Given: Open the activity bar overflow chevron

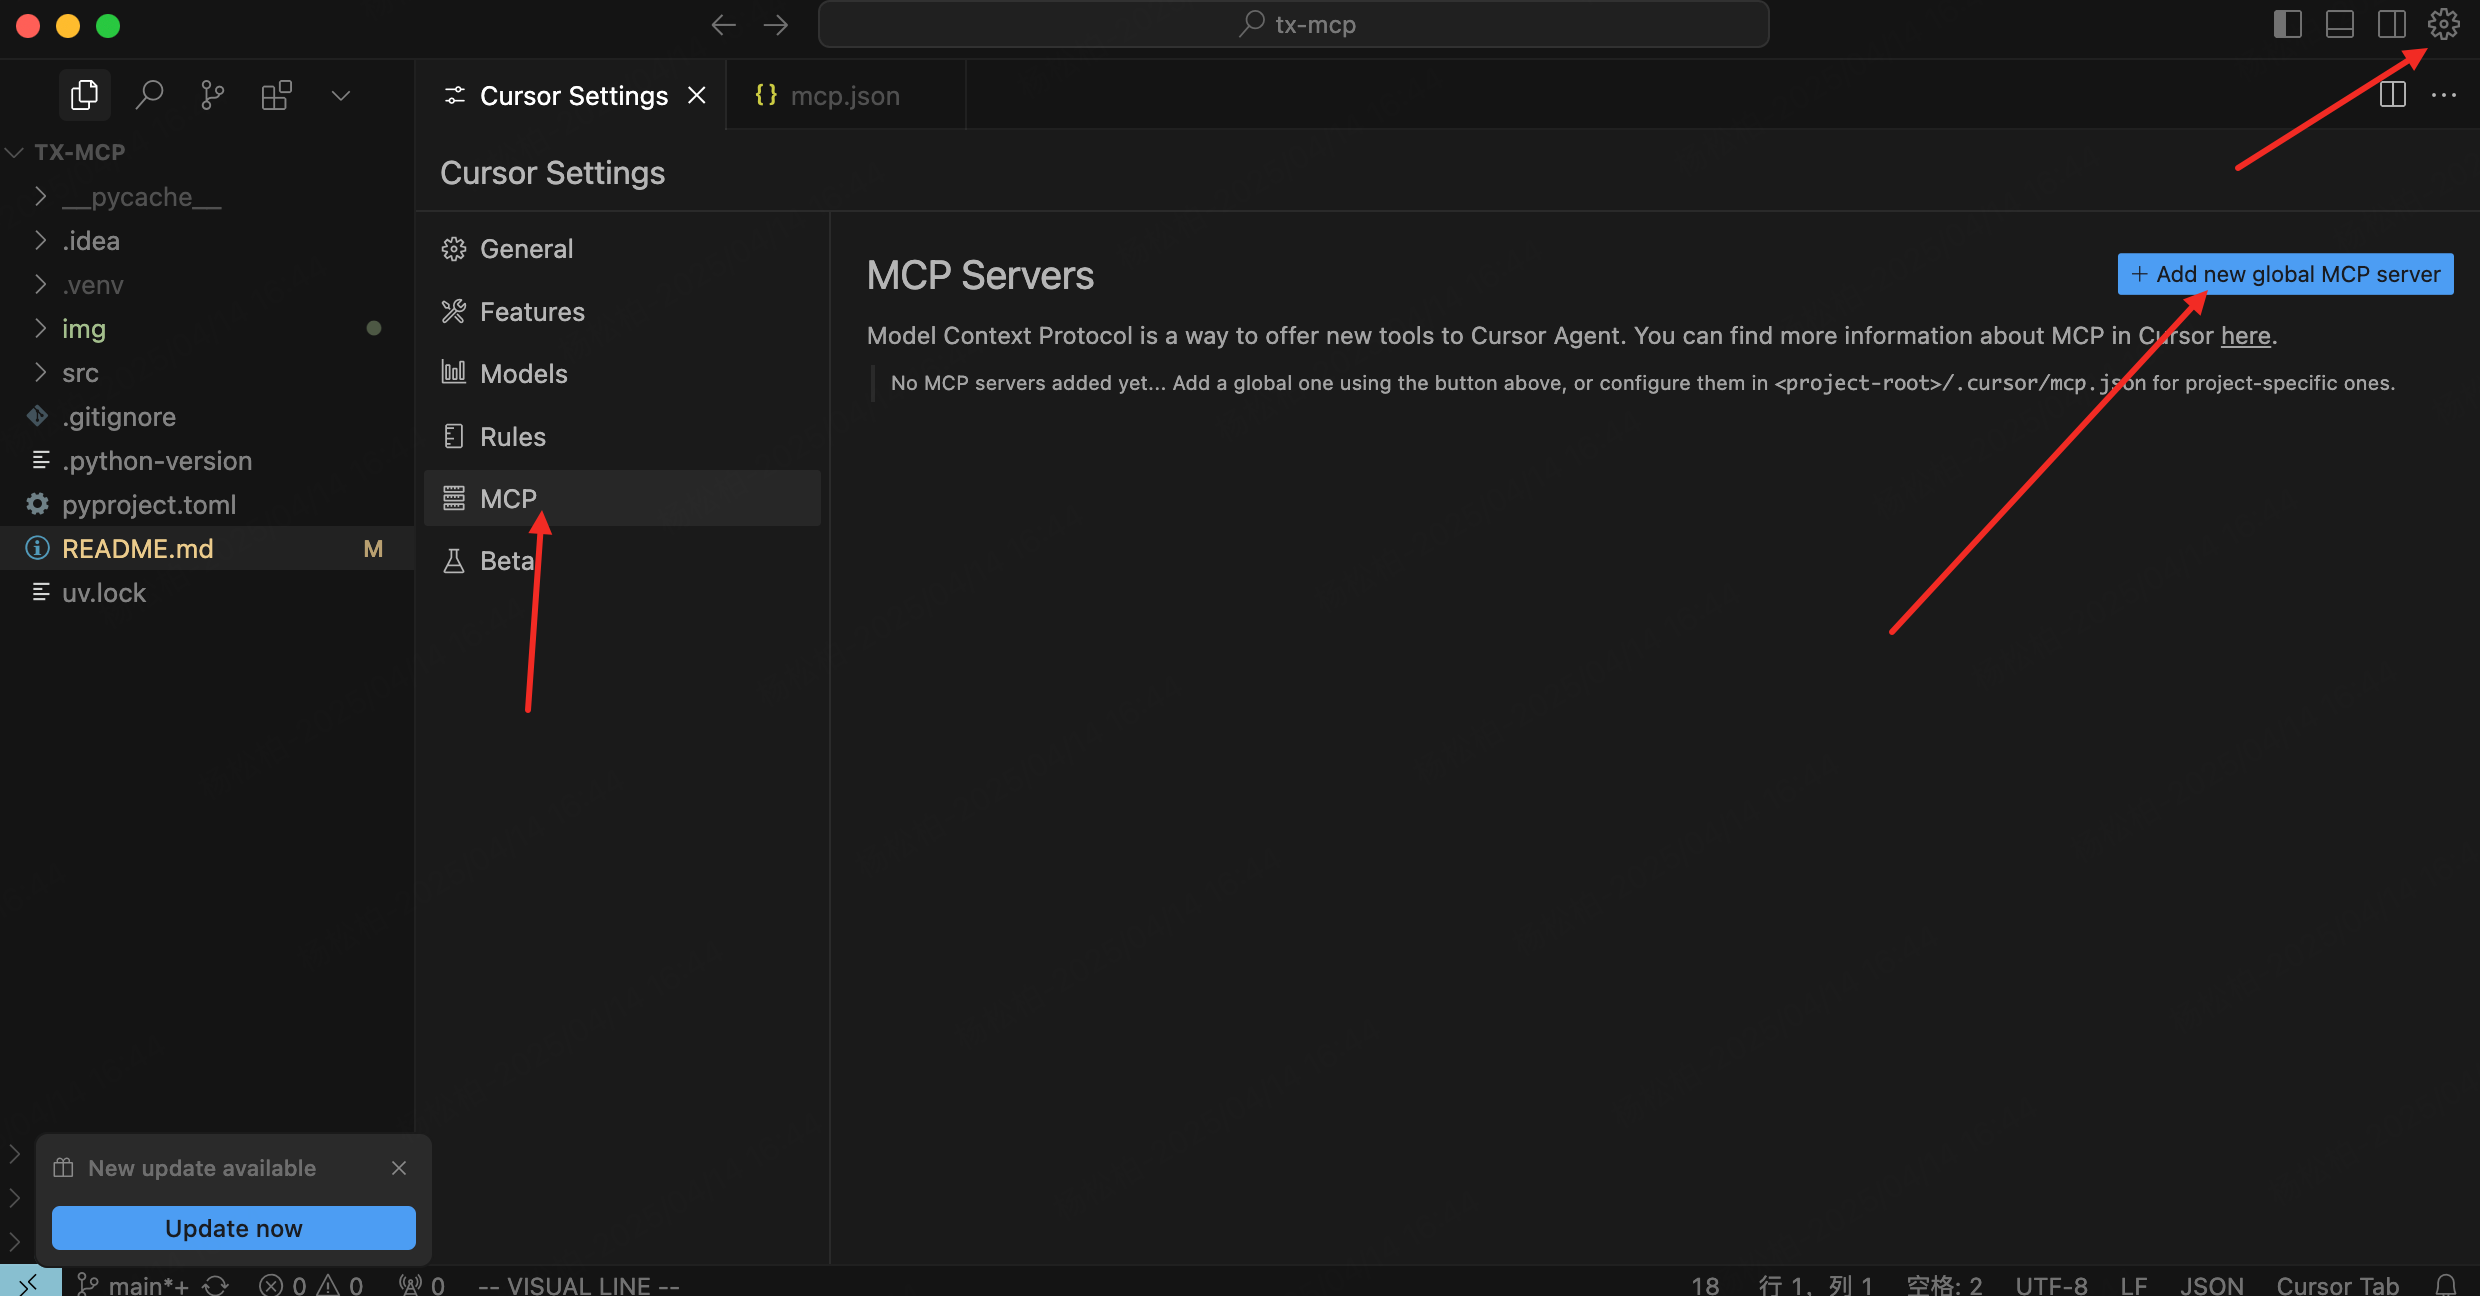Looking at the screenshot, I should tap(341, 95).
